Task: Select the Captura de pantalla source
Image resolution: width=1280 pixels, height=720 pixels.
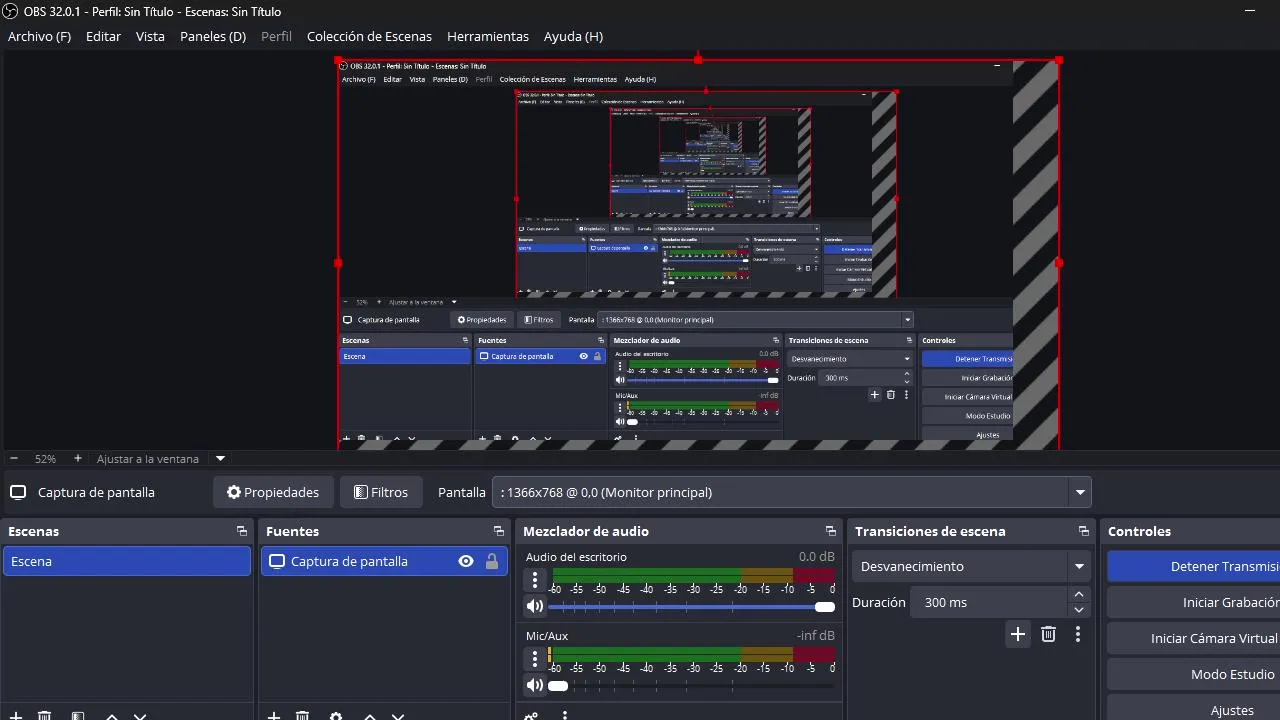Action: tap(384, 561)
